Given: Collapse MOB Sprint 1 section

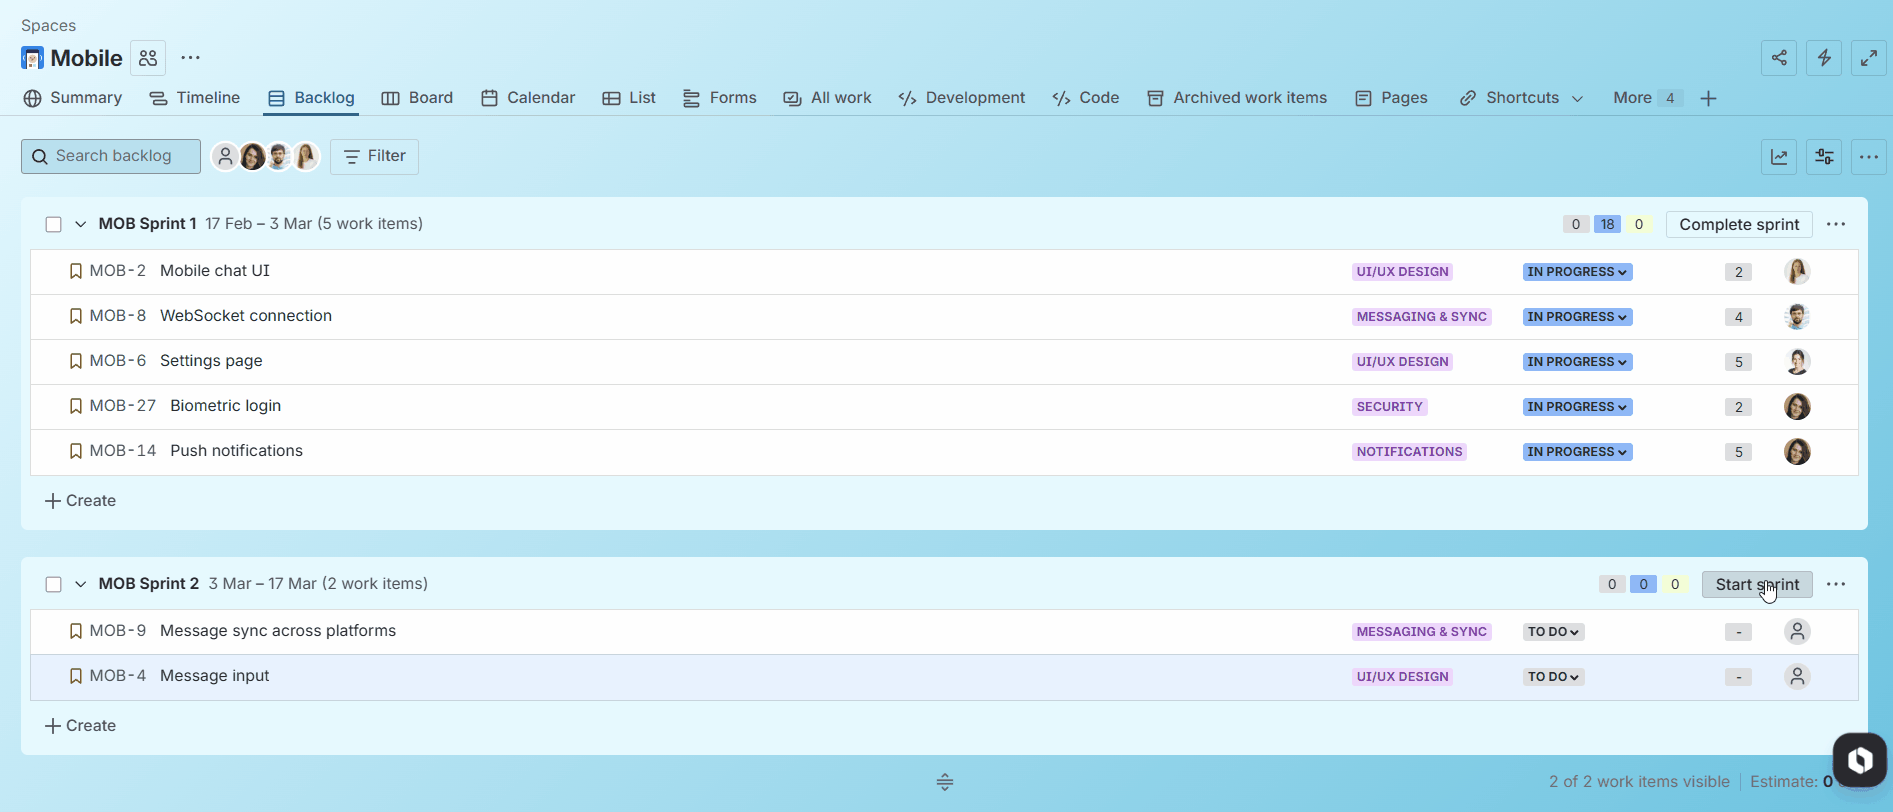Looking at the screenshot, I should pos(81,224).
